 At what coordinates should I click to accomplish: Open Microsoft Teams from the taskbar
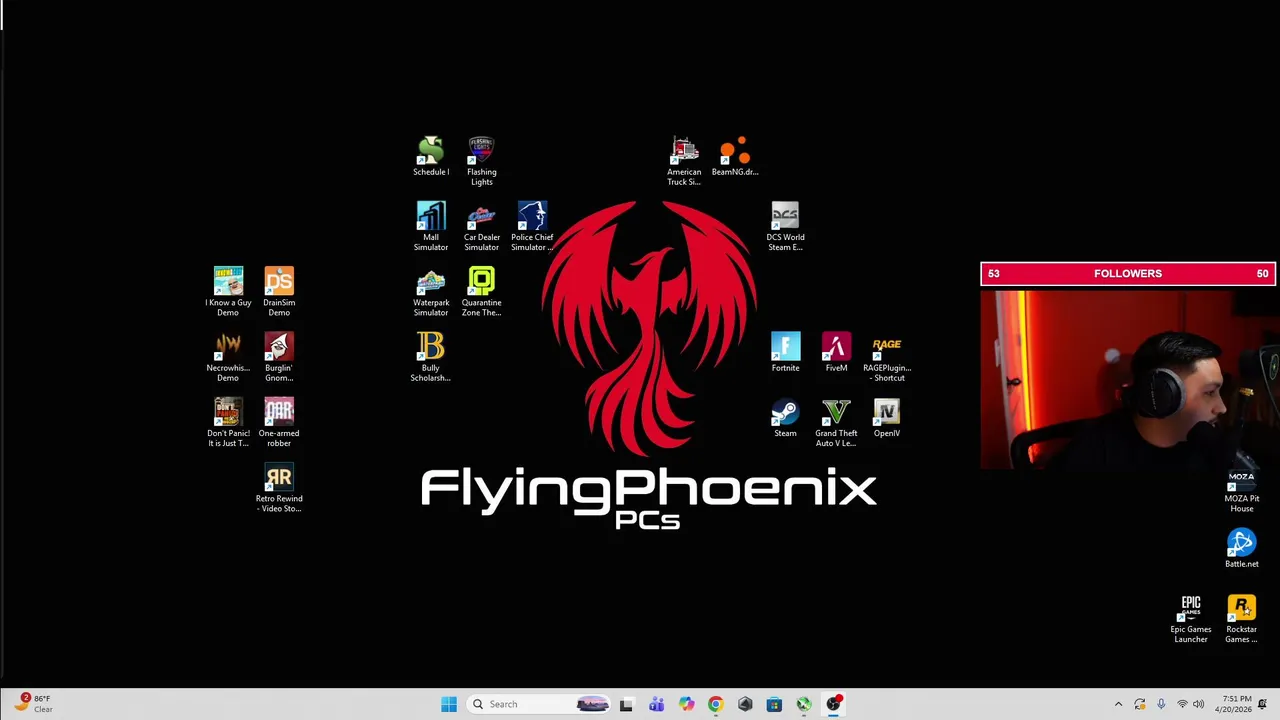tap(656, 704)
